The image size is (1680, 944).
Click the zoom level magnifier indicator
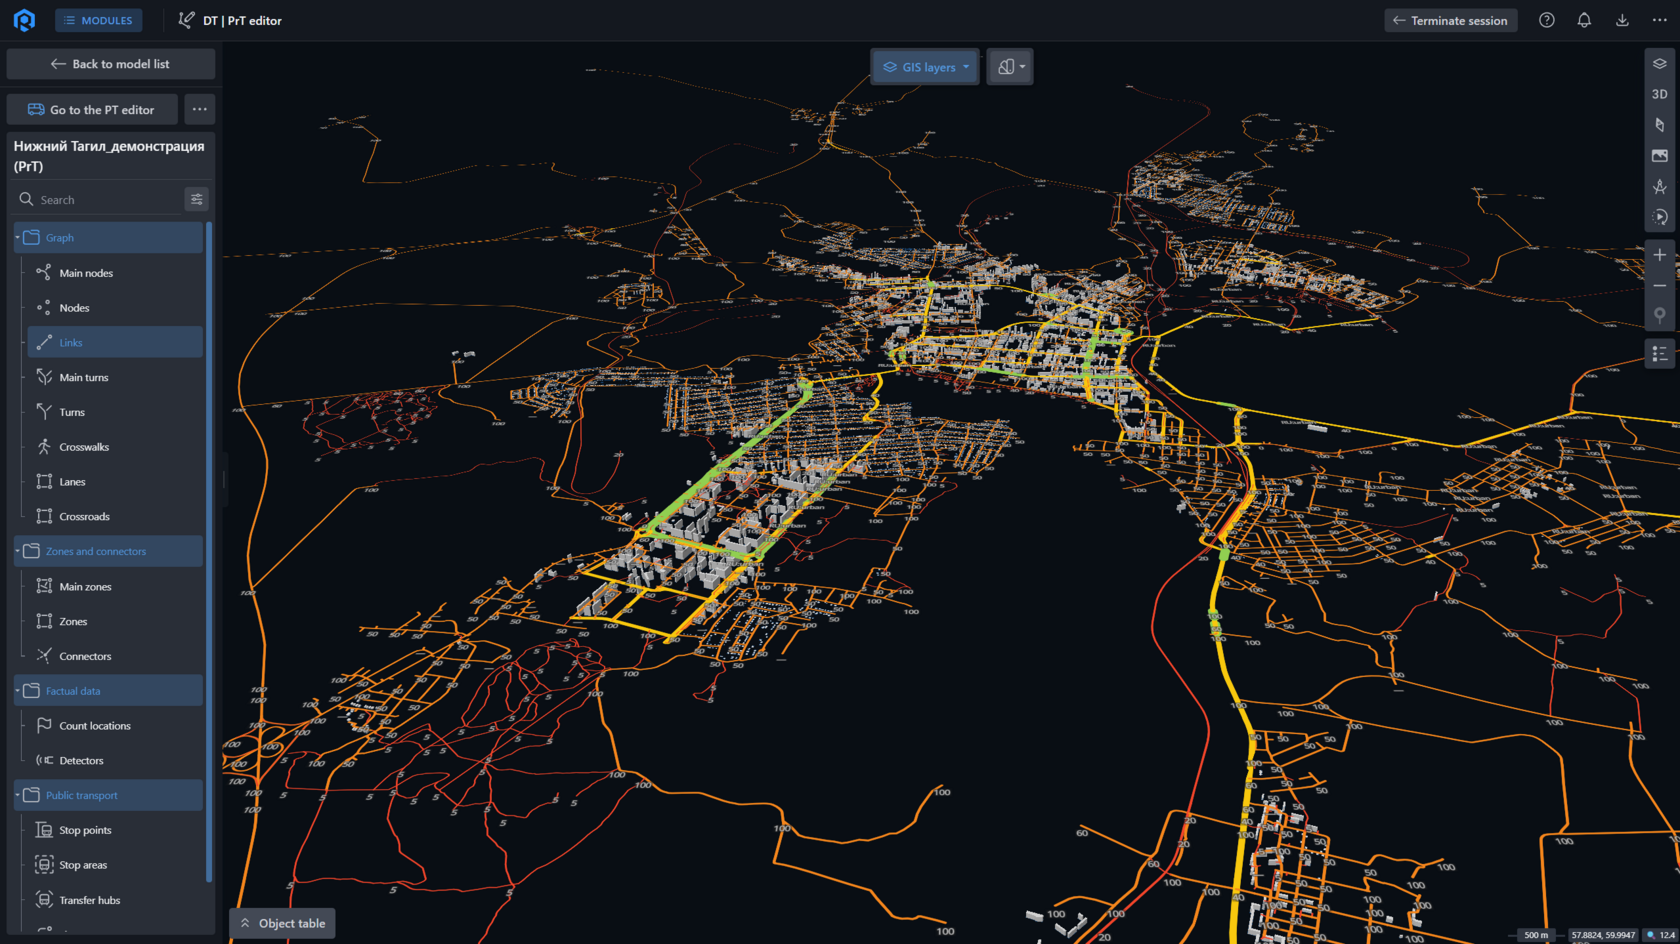click(x=1651, y=935)
